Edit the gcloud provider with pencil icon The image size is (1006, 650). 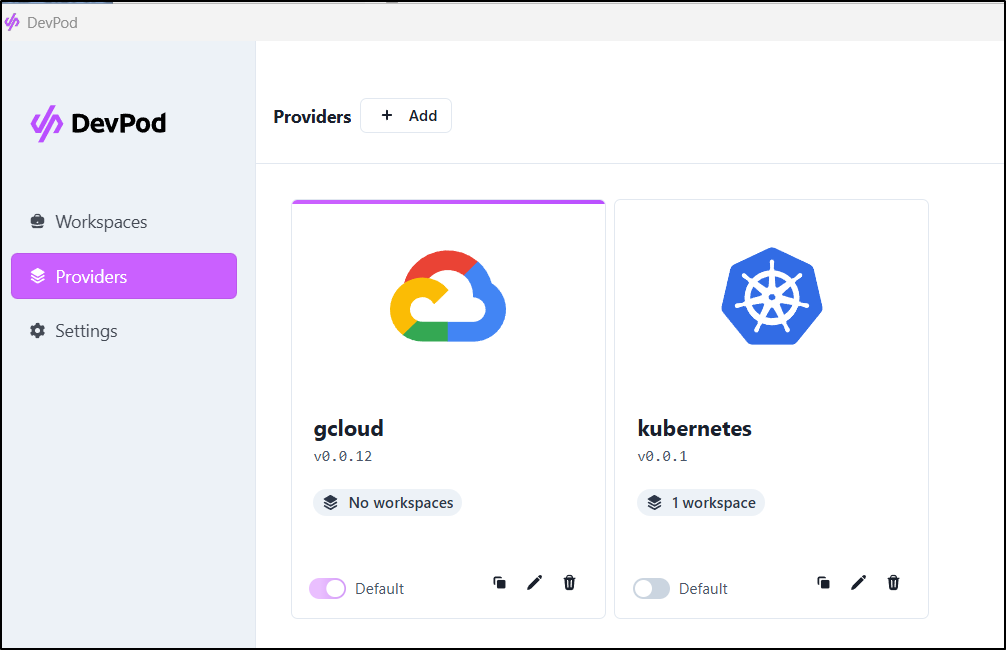tap(534, 583)
